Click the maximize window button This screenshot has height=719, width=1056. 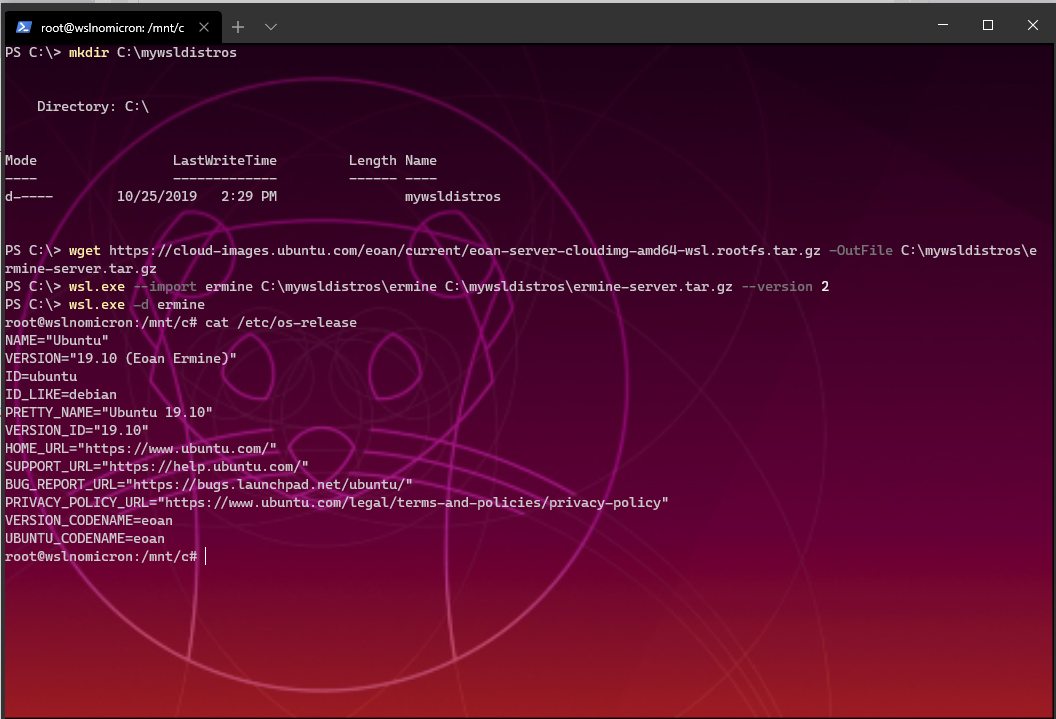(988, 25)
